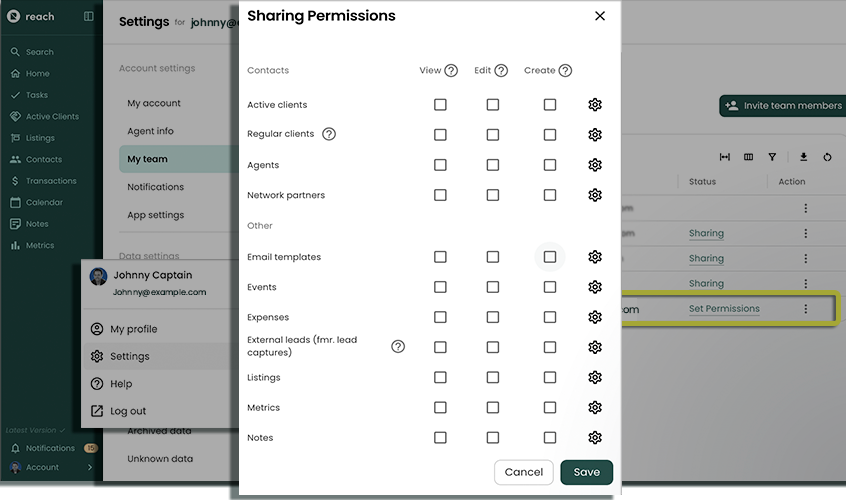Choose Log out from profile menu

point(128,411)
